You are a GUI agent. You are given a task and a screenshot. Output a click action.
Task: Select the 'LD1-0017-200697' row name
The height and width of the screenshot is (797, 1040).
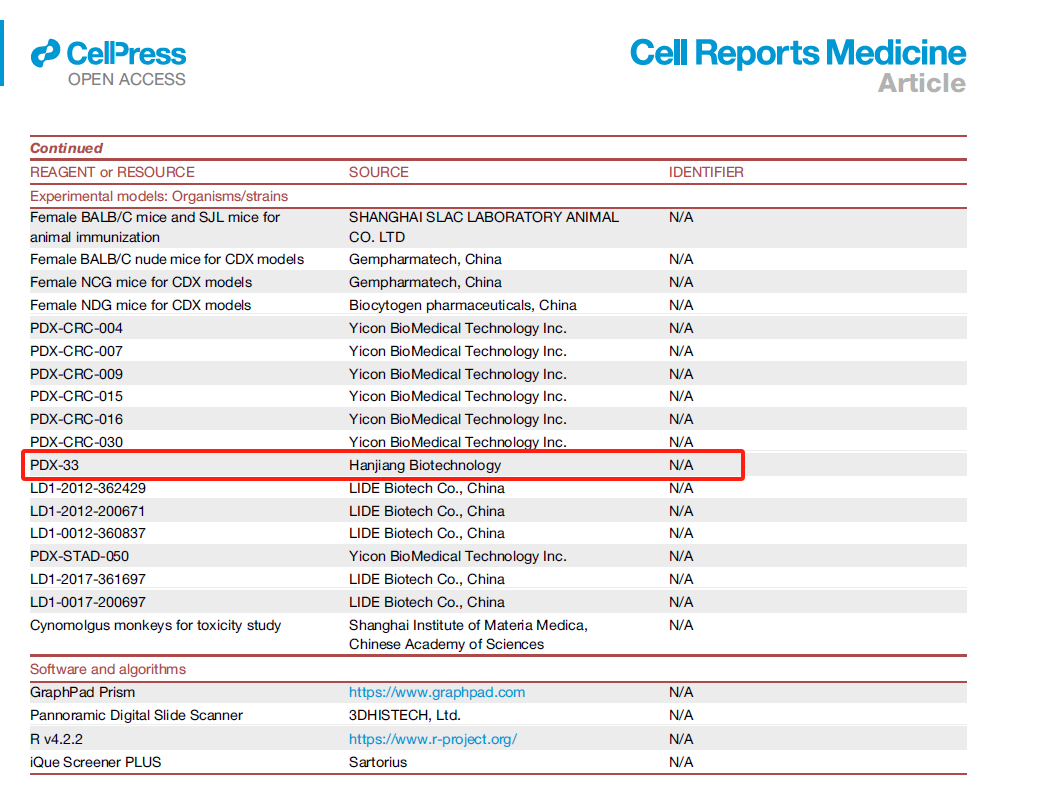pyautogui.click(x=88, y=602)
